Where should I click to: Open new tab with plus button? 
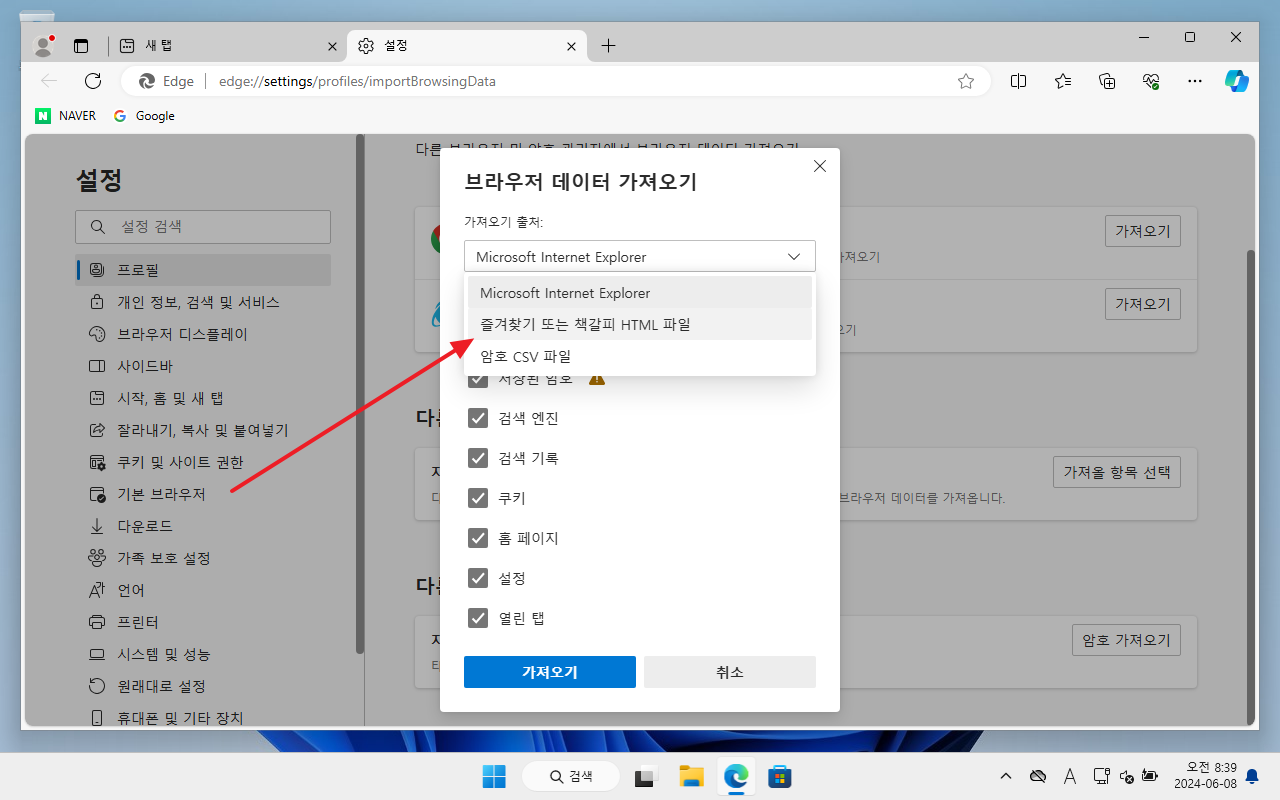pos(608,46)
